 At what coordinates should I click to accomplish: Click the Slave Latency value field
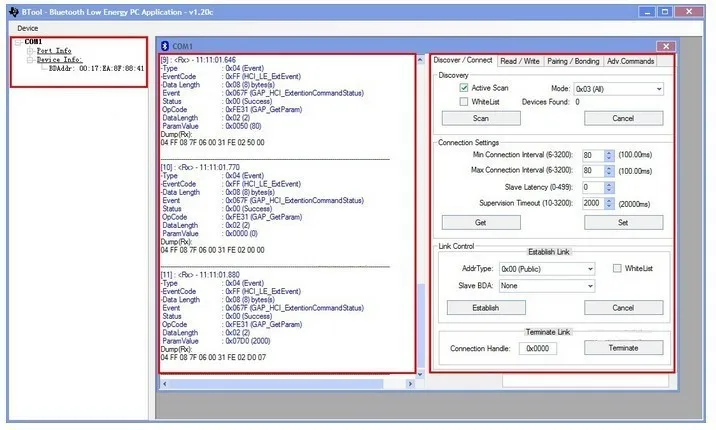(593, 187)
